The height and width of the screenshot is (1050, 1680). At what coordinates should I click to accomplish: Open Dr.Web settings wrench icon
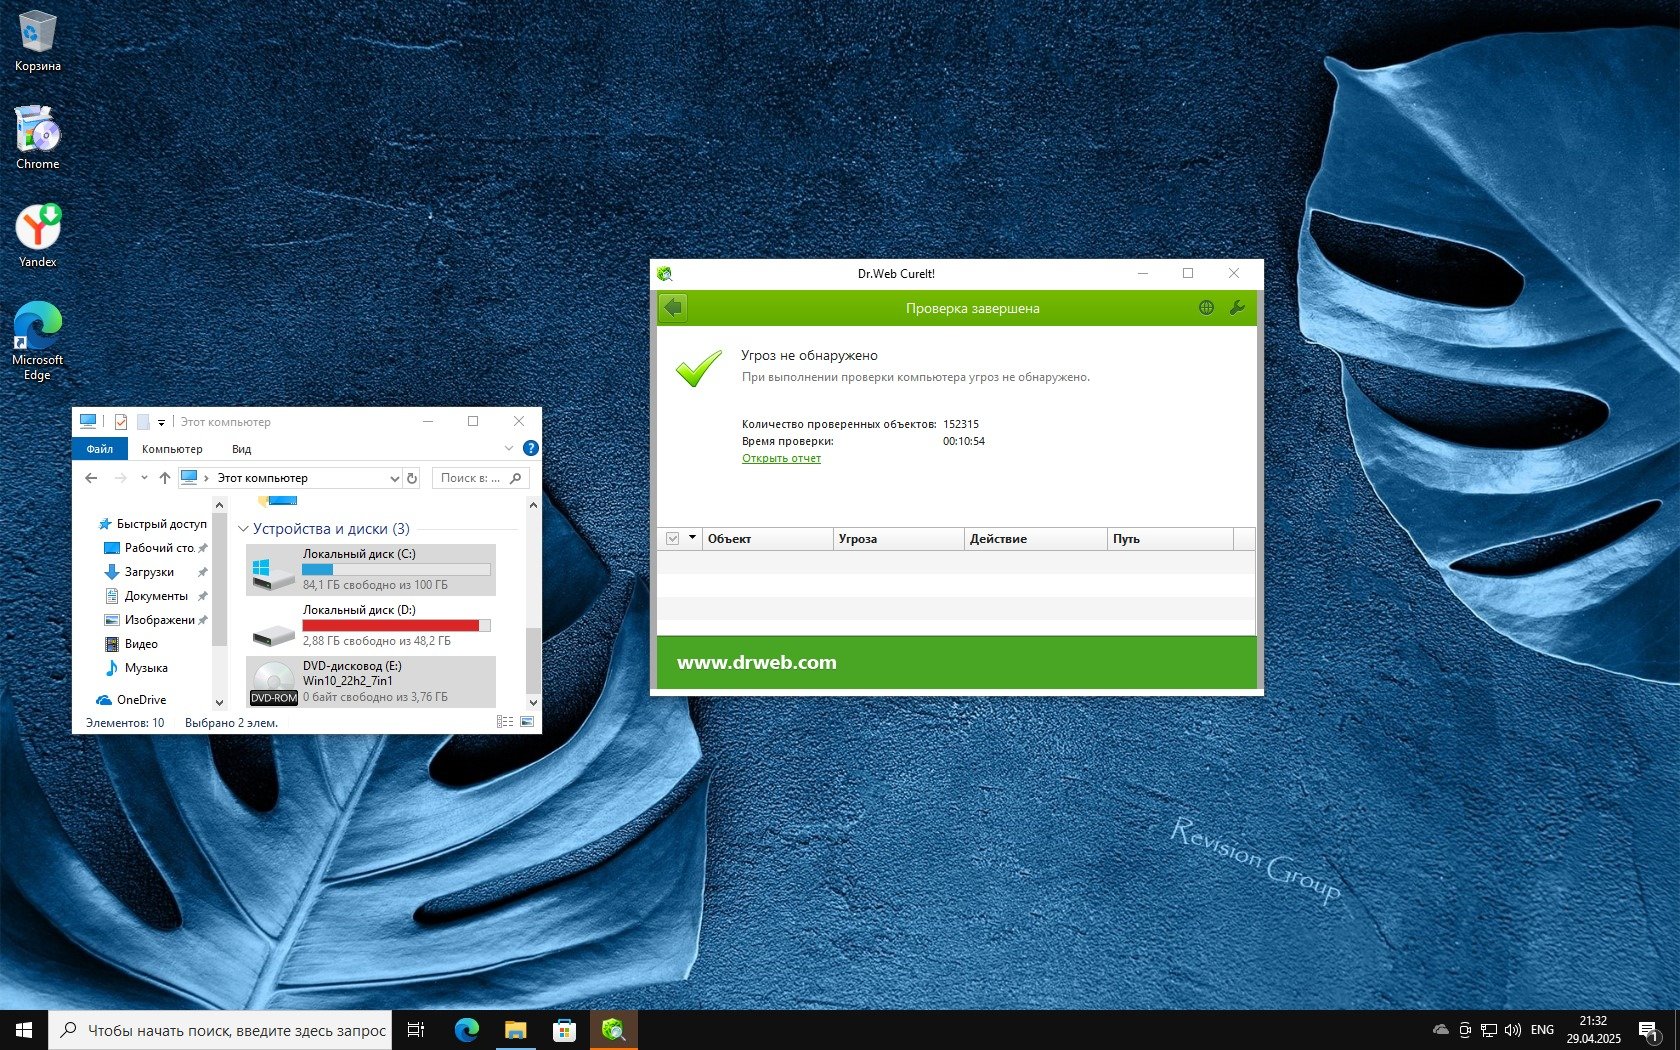pyautogui.click(x=1237, y=308)
